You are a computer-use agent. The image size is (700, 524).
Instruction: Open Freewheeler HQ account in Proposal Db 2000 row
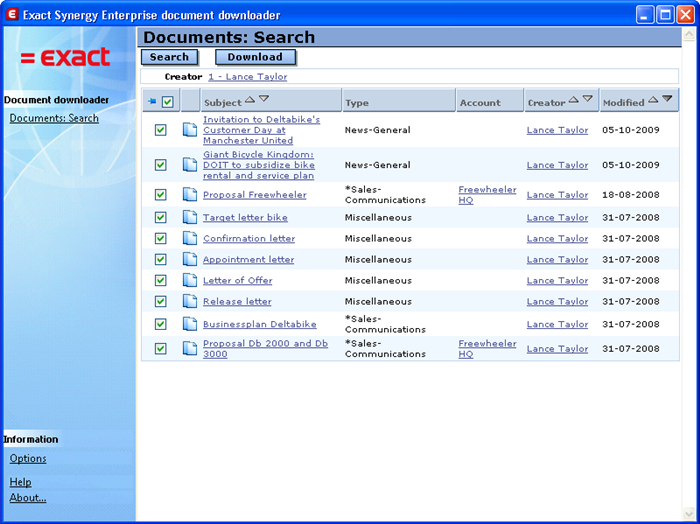click(x=487, y=349)
